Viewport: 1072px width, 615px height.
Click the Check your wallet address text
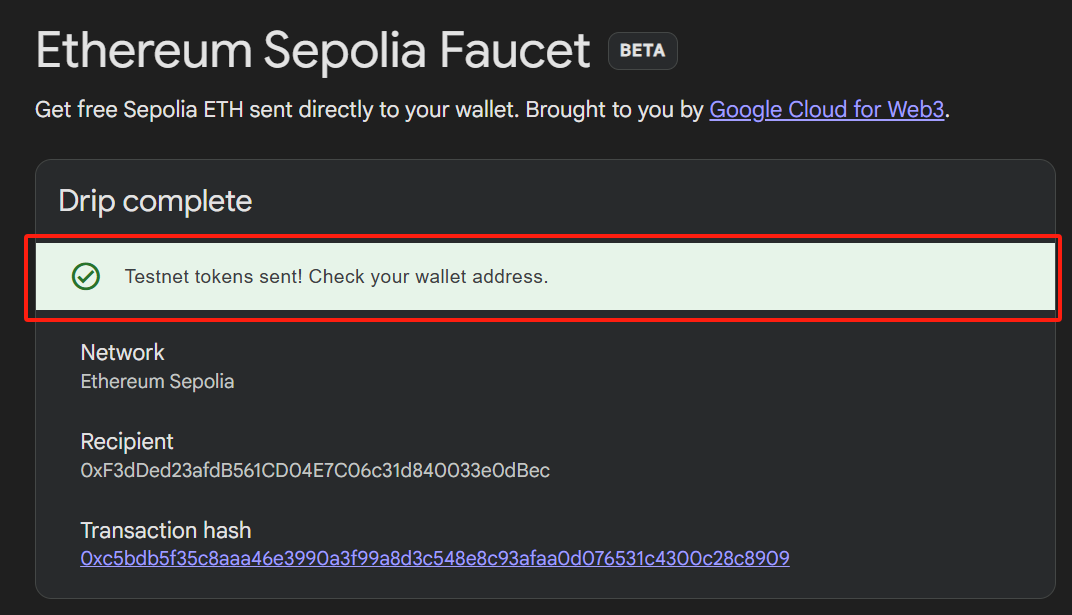[x=429, y=276]
